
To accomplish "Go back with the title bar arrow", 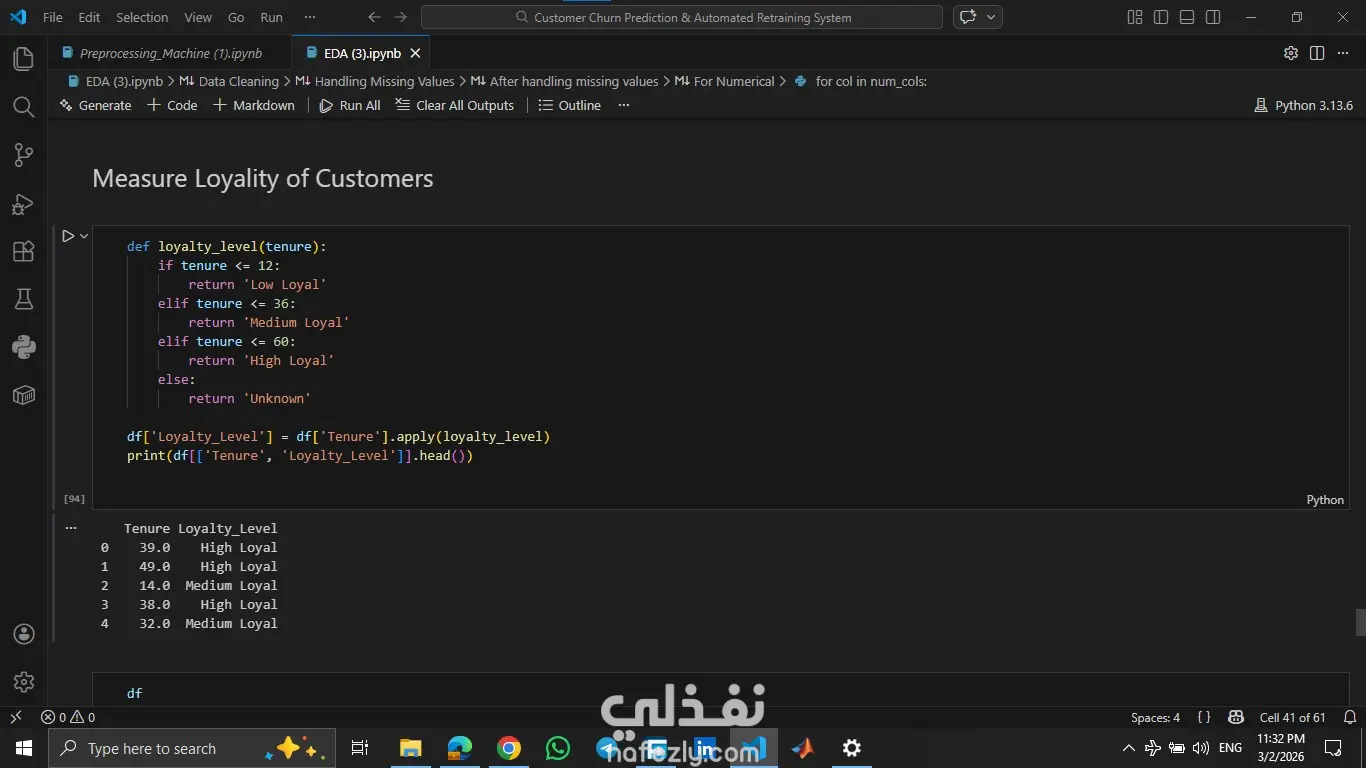I will point(374,17).
